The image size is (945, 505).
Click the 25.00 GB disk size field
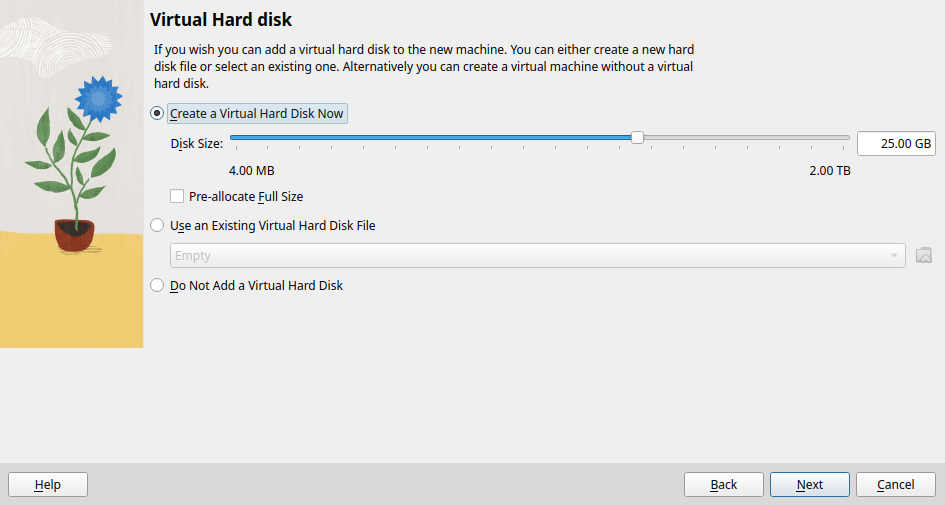pyautogui.click(x=896, y=143)
